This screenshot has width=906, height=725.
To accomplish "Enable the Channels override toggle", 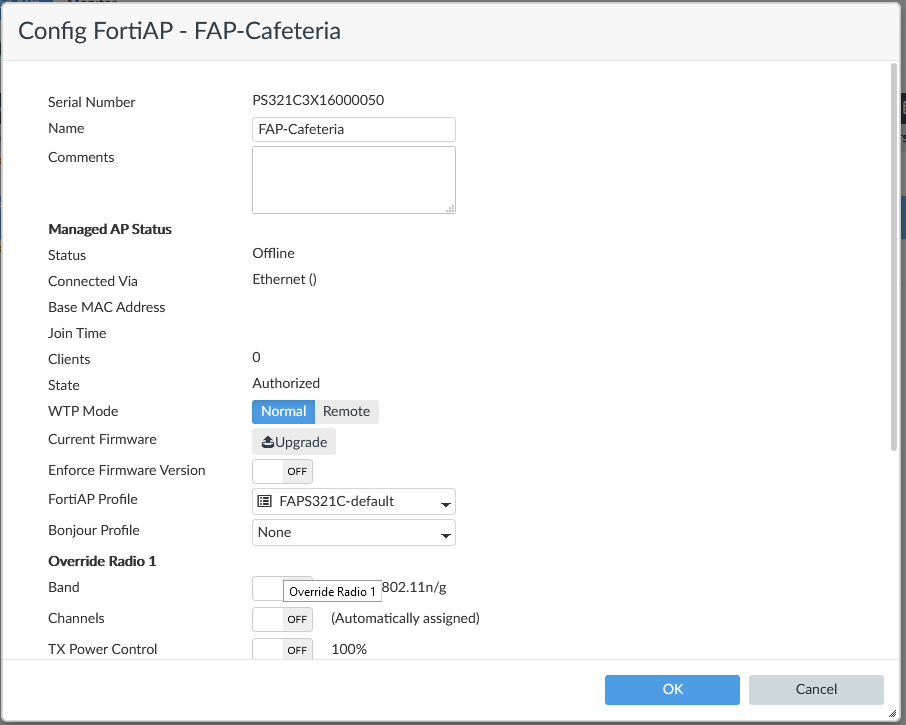I will coord(282,619).
